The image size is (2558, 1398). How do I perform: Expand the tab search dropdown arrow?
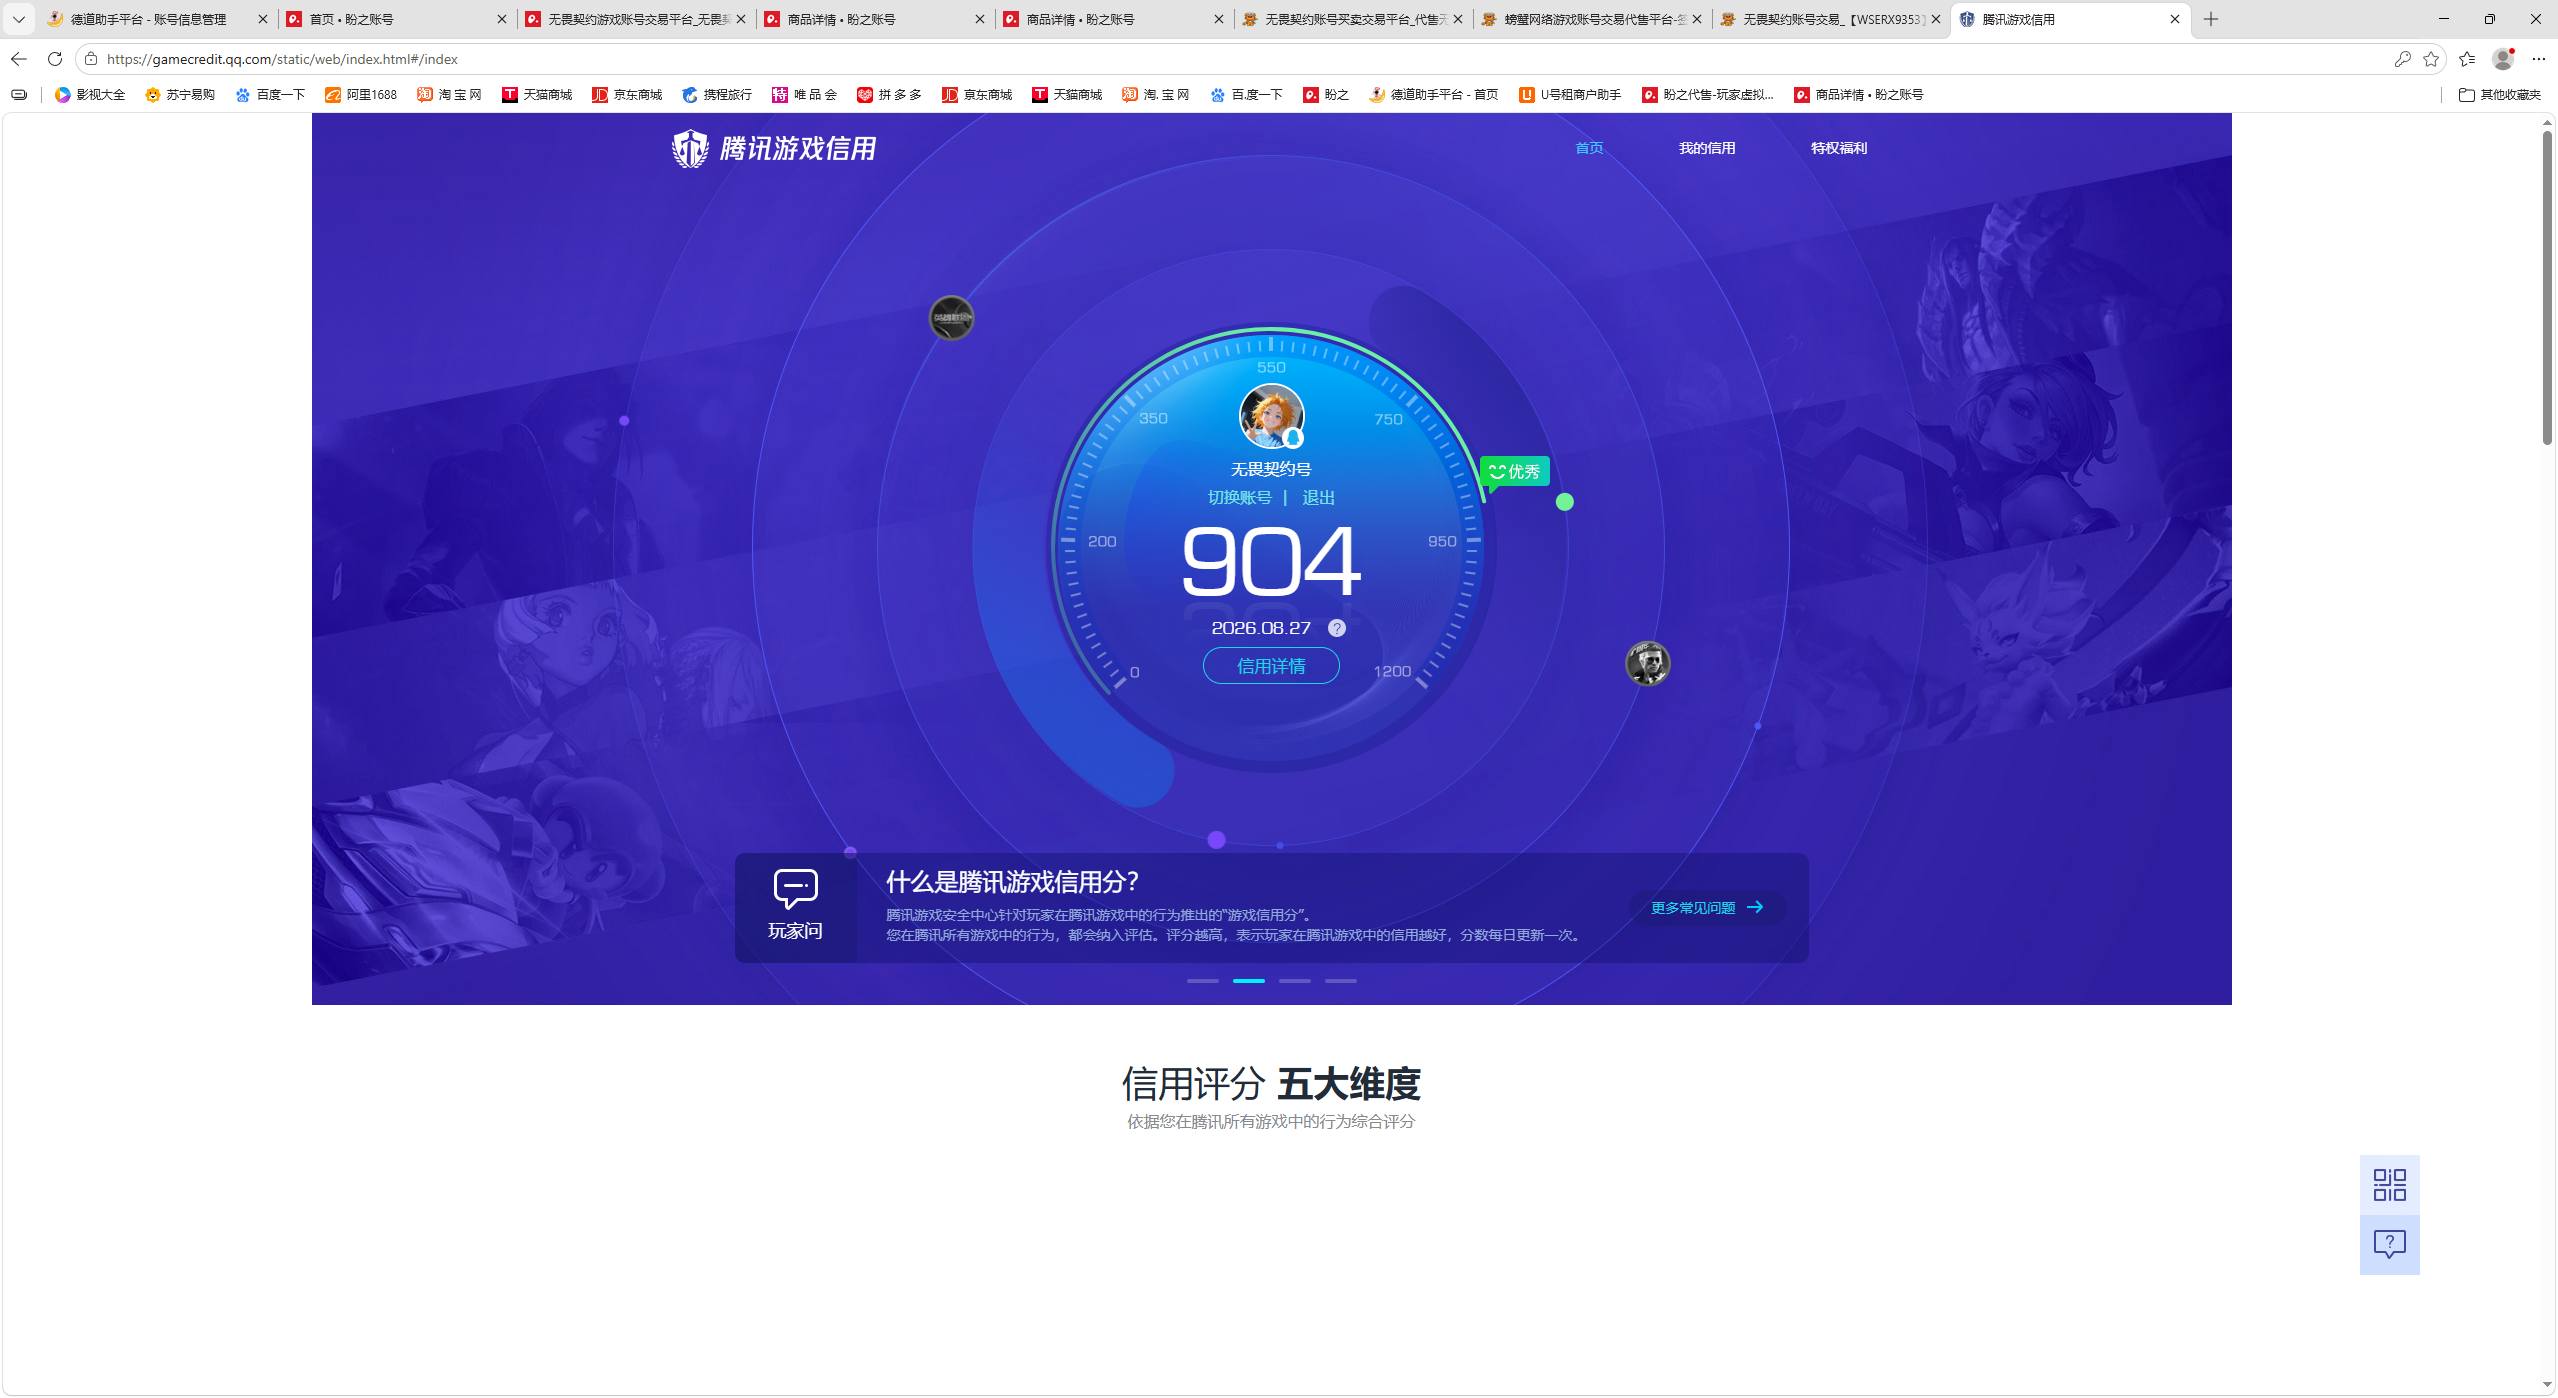pyautogui.click(x=18, y=19)
